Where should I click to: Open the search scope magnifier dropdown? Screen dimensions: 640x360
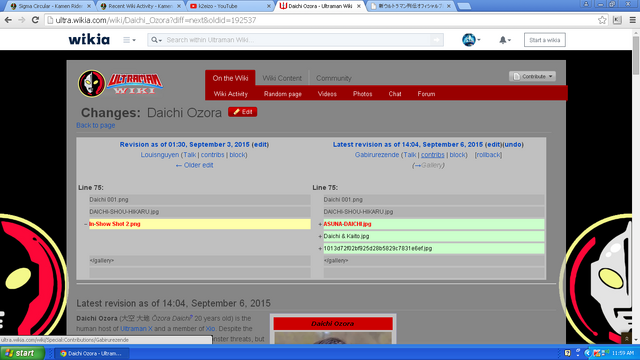(156, 40)
